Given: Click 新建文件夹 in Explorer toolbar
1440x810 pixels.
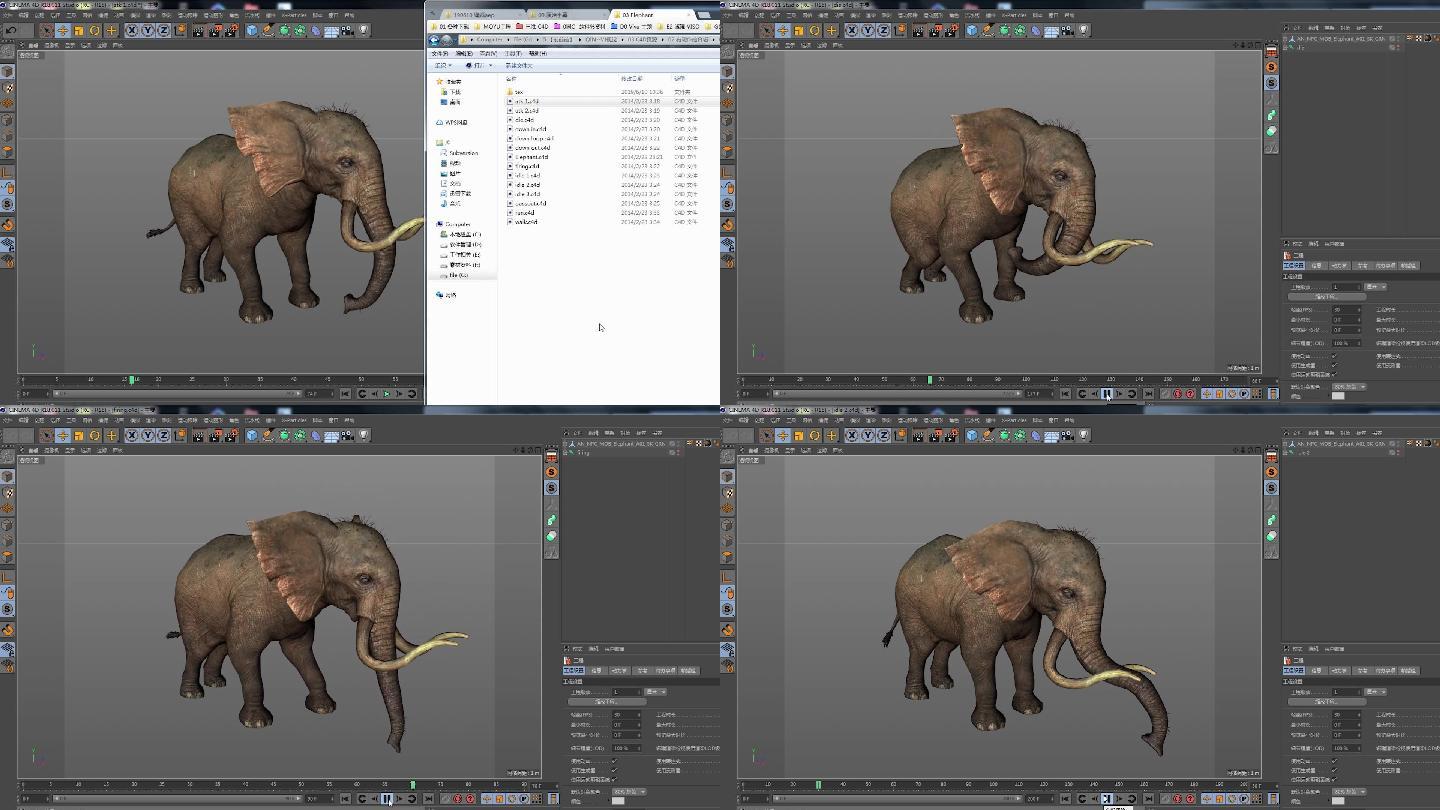Looking at the screenshot, I should (x=518, y=65).
